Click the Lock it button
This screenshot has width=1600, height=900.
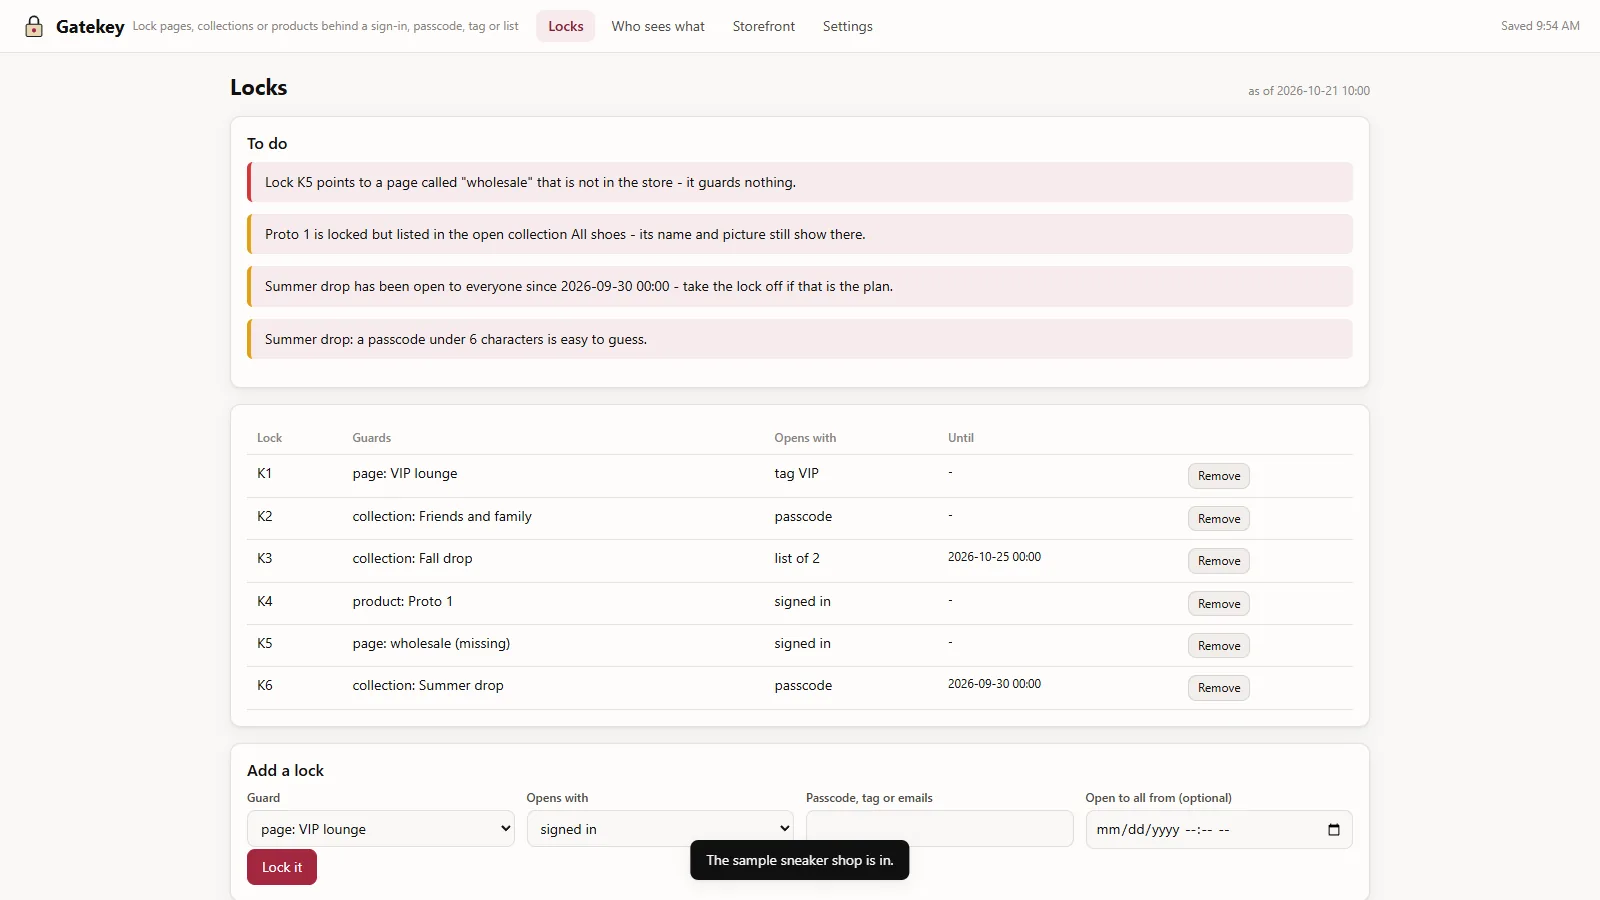coord(282,867)
